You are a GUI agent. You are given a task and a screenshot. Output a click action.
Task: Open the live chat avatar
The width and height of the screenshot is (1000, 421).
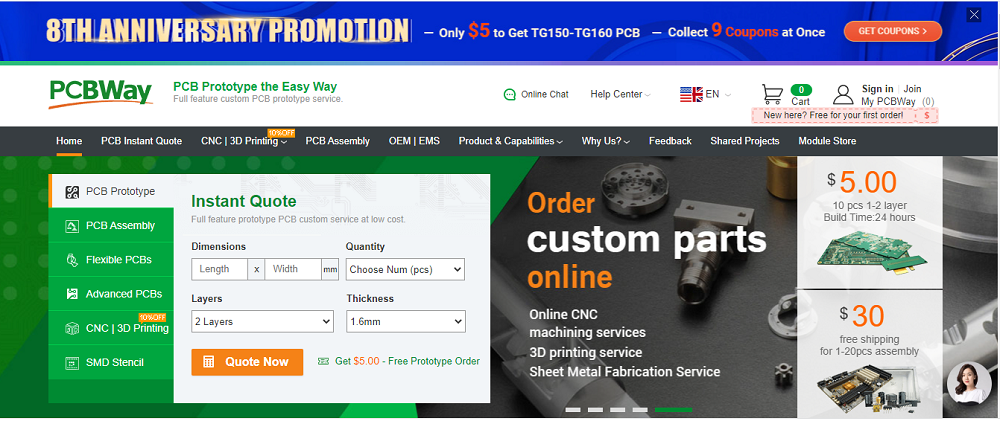click(x=969, y=382)
